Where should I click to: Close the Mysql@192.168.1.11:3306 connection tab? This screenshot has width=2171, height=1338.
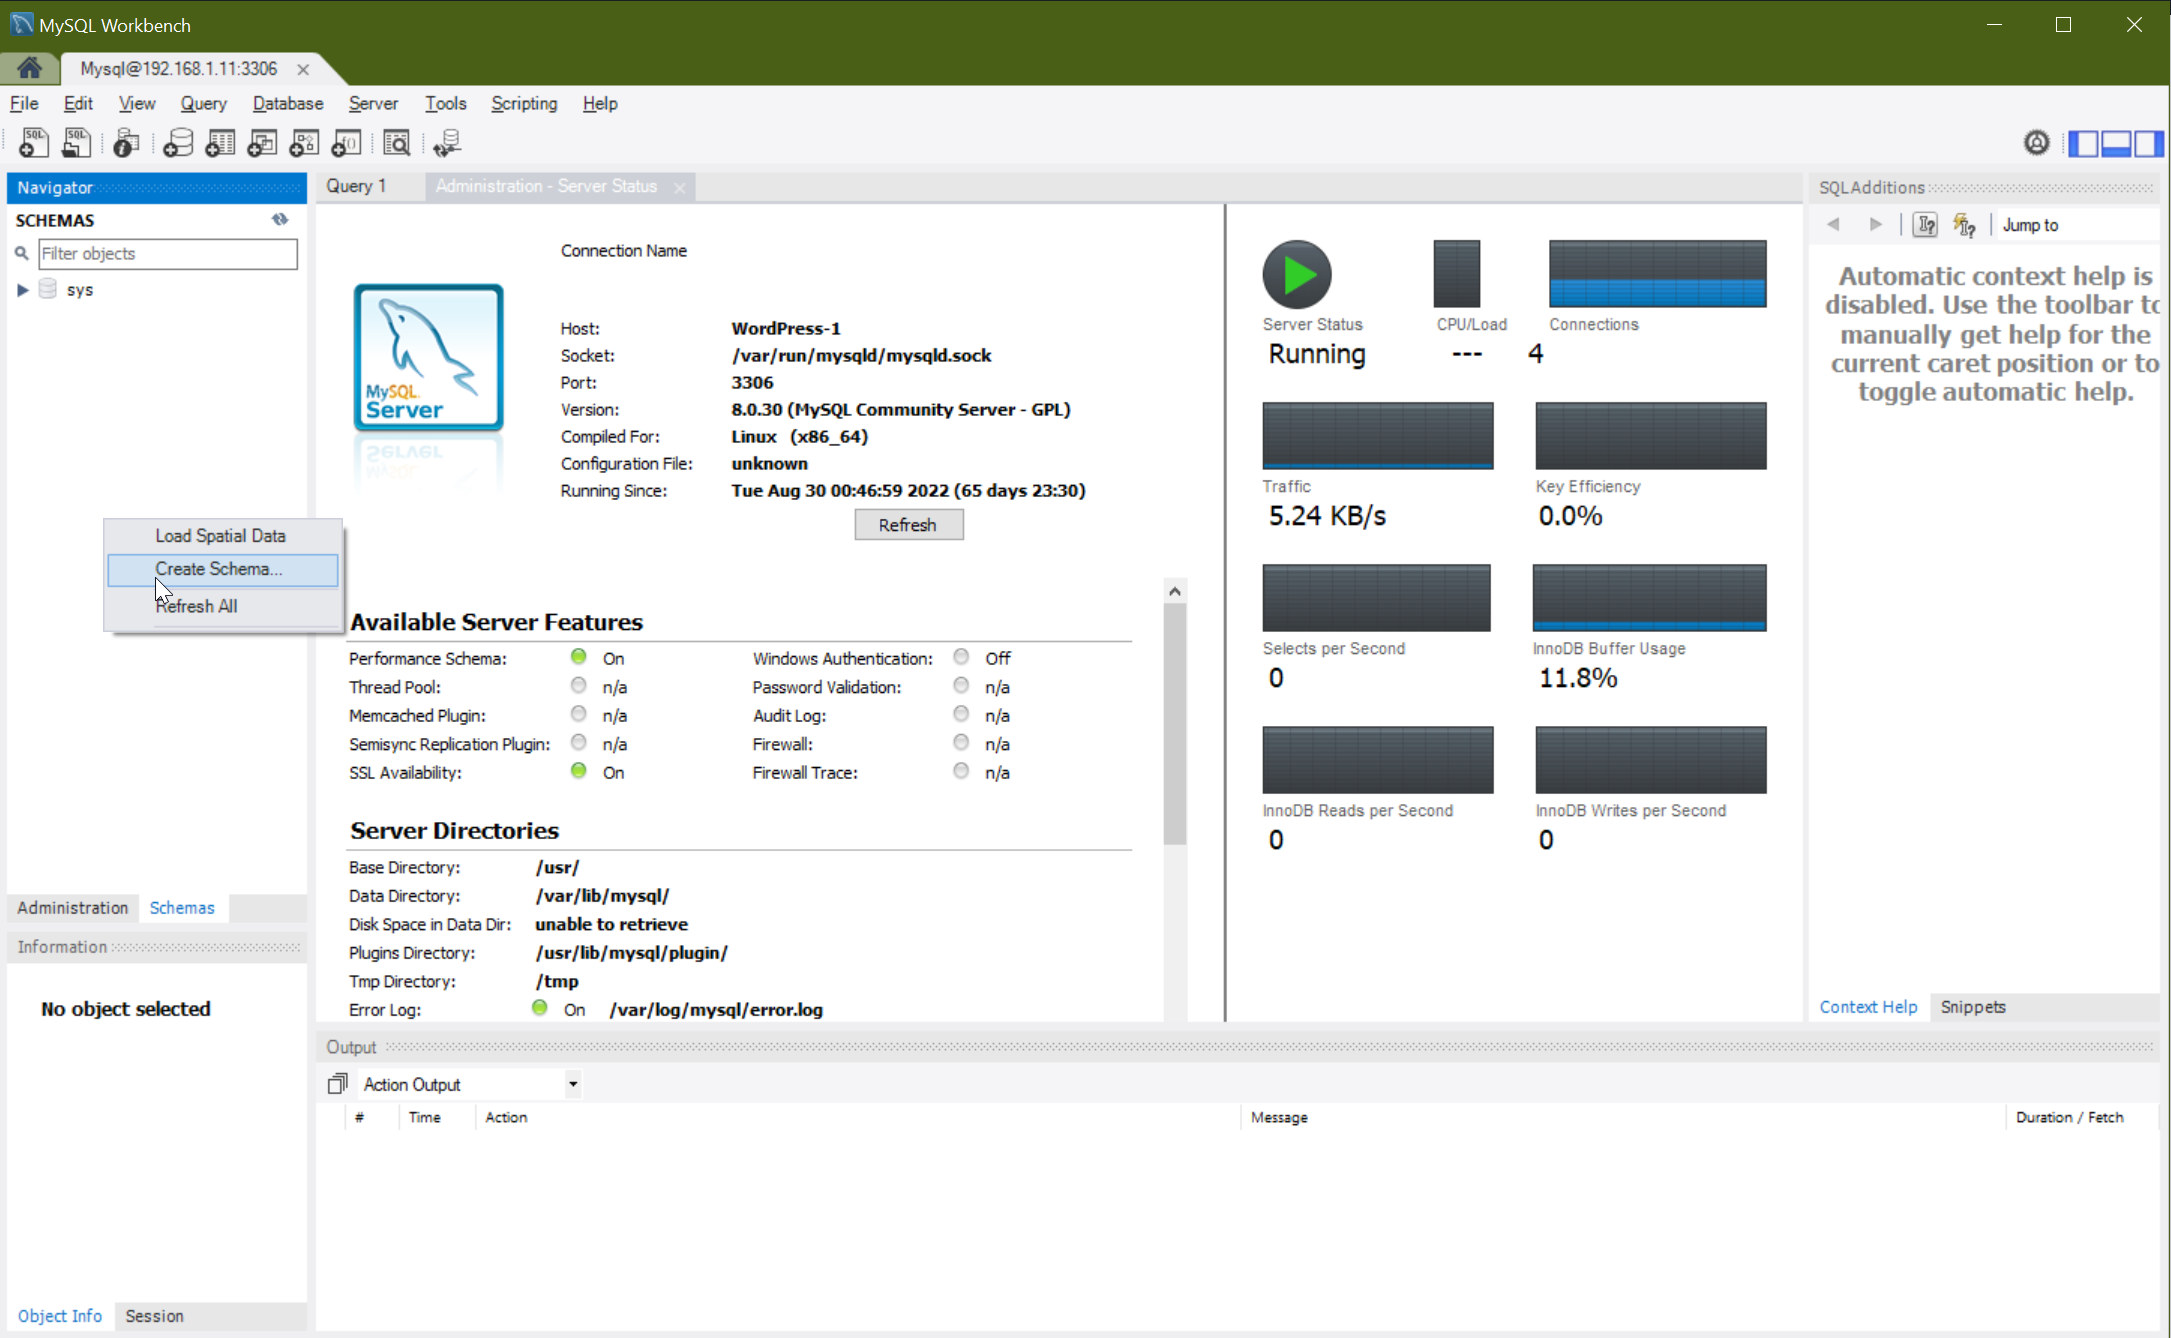pyautogui.click(x=302, y=69)
